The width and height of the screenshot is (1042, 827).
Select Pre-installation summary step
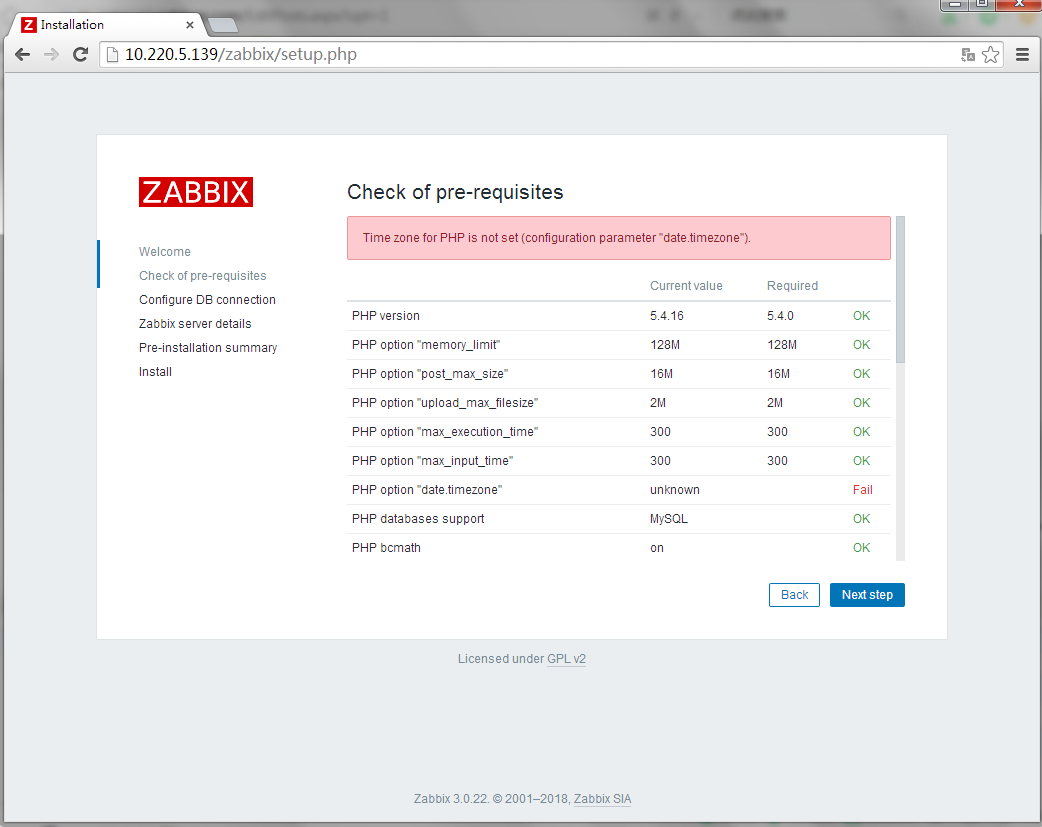pyautogui.click(x=208, y=348)
